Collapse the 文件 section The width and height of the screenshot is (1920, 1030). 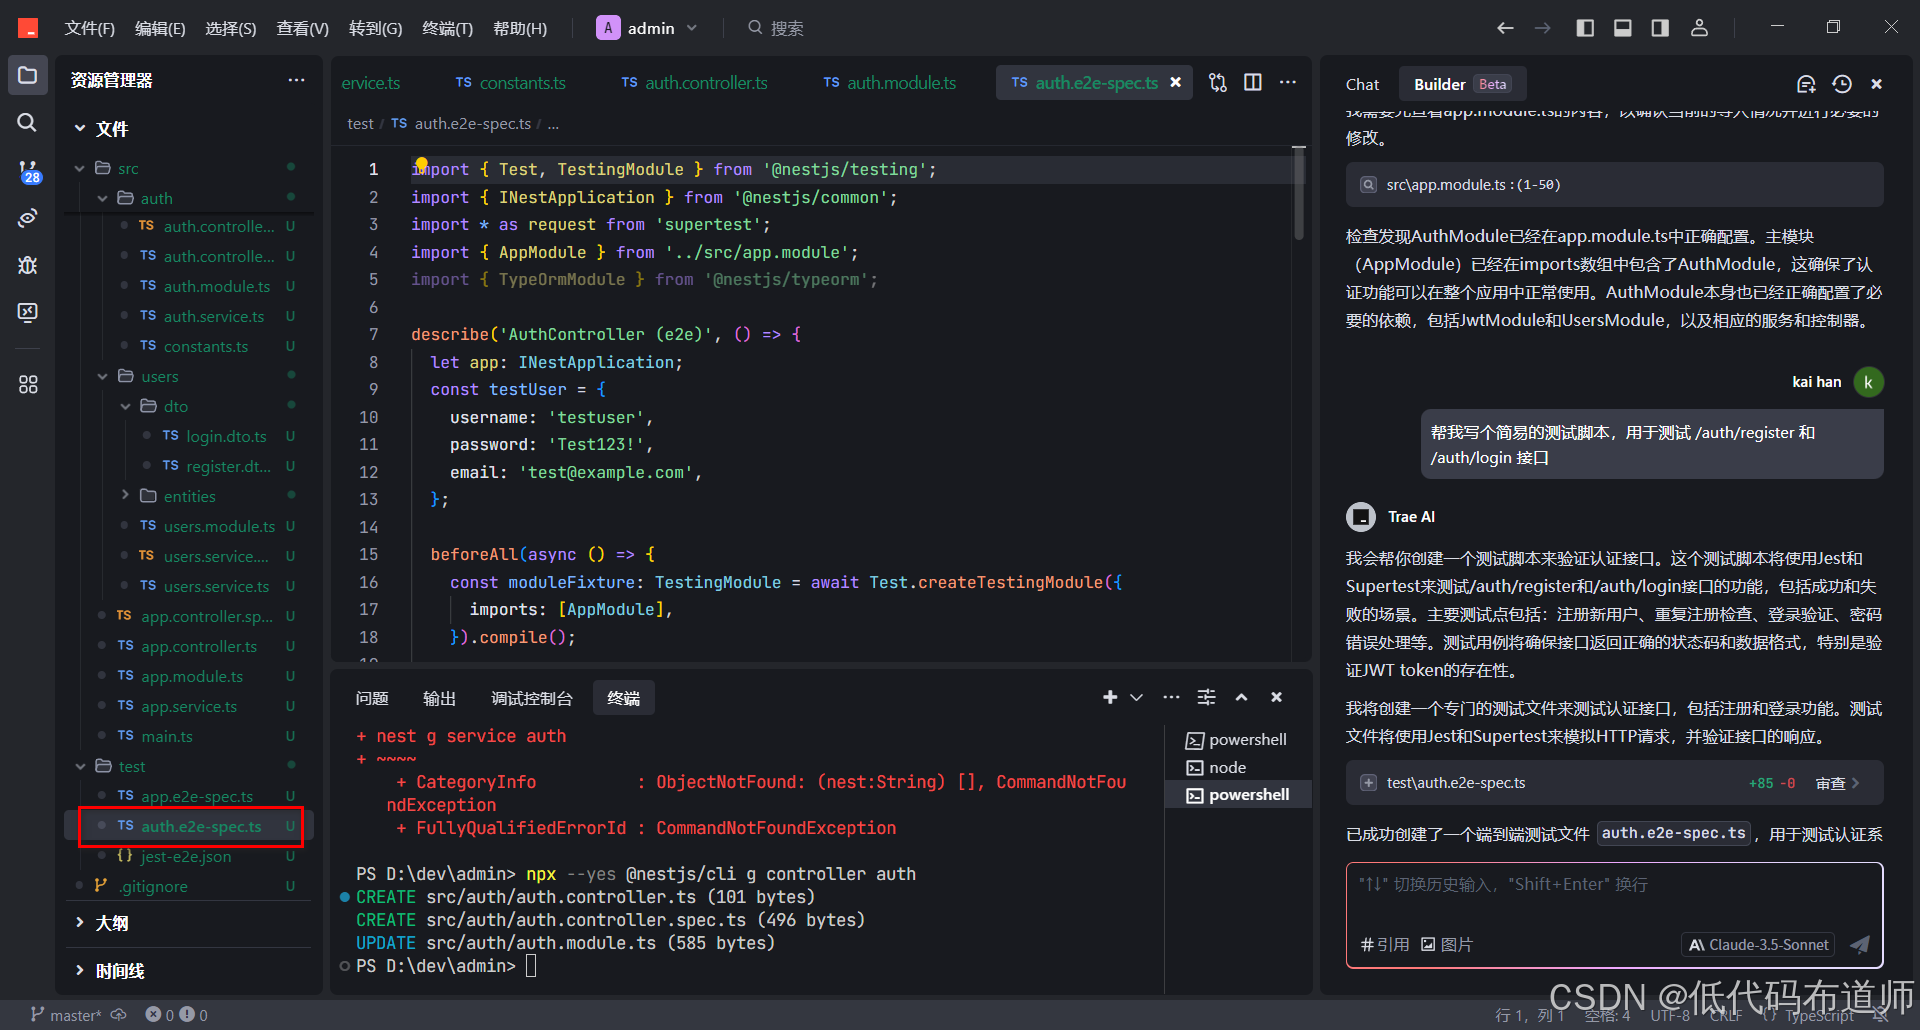(101, 128)
